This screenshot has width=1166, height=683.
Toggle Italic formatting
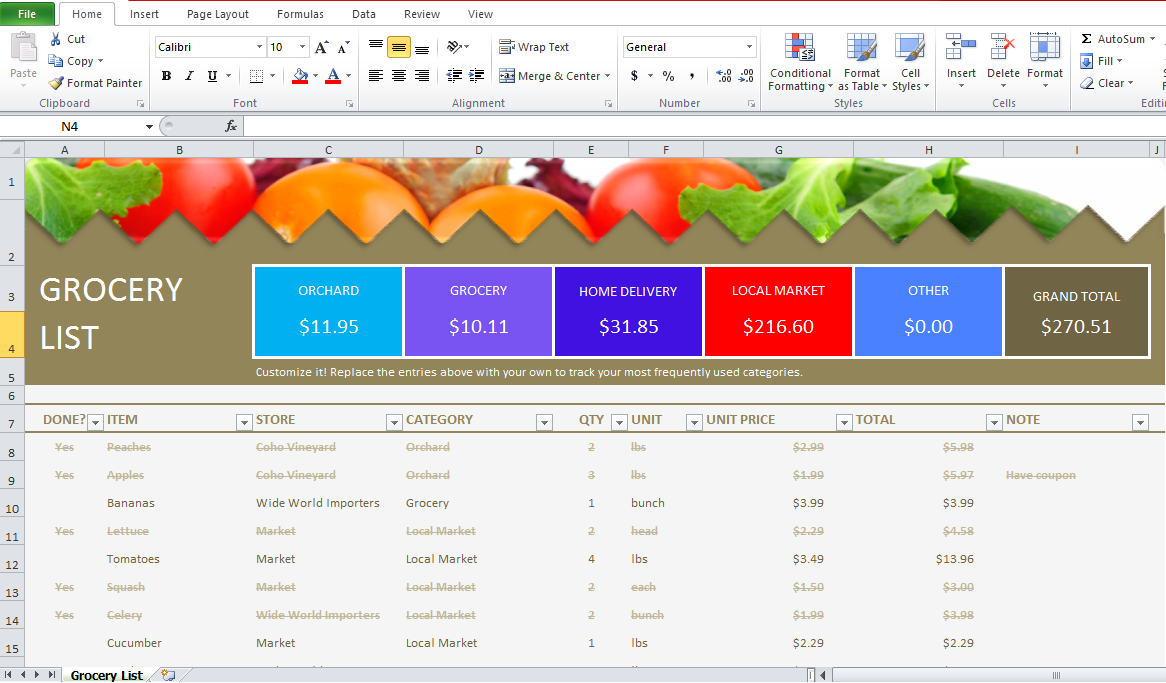point(189,76)
